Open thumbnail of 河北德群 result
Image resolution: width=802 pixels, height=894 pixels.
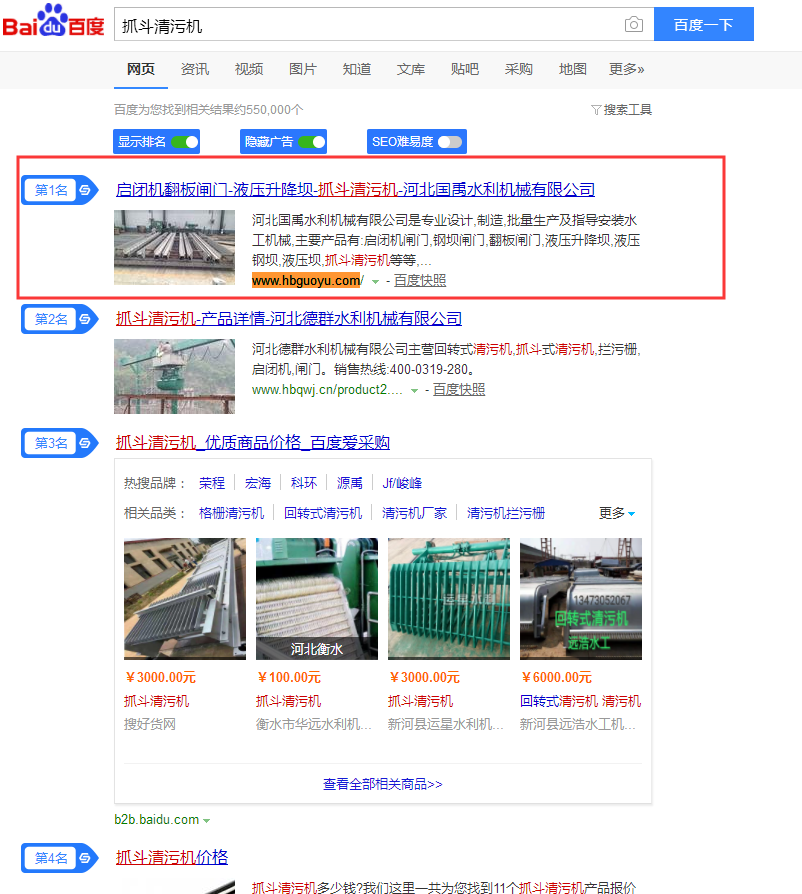click(x=174, y=376)
